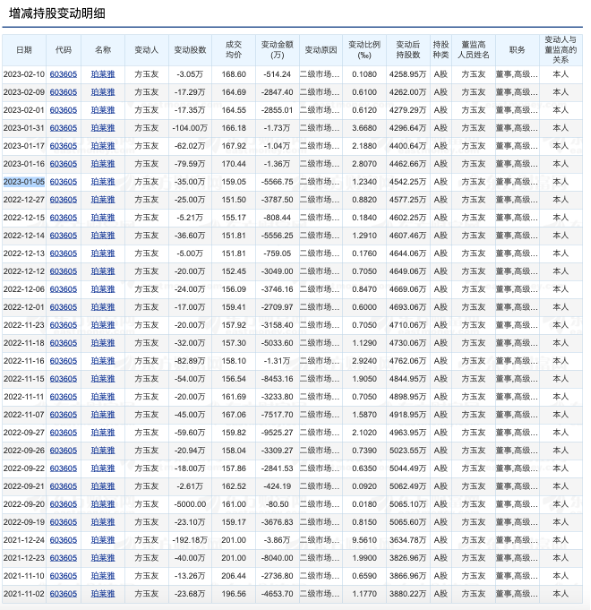Click position 董事,高级... in the 2022-12-13 row

[x=517, y=253]
